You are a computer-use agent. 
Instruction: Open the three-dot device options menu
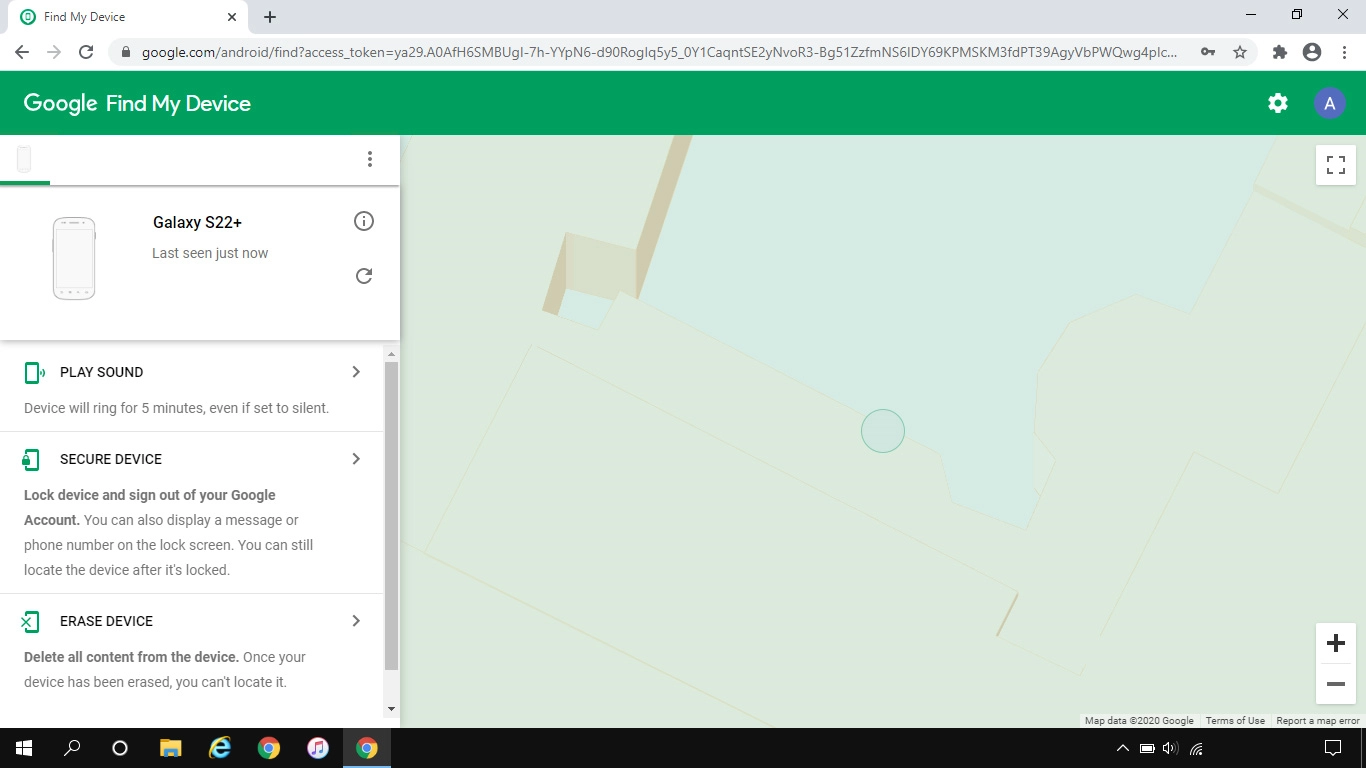click(370, 159)
